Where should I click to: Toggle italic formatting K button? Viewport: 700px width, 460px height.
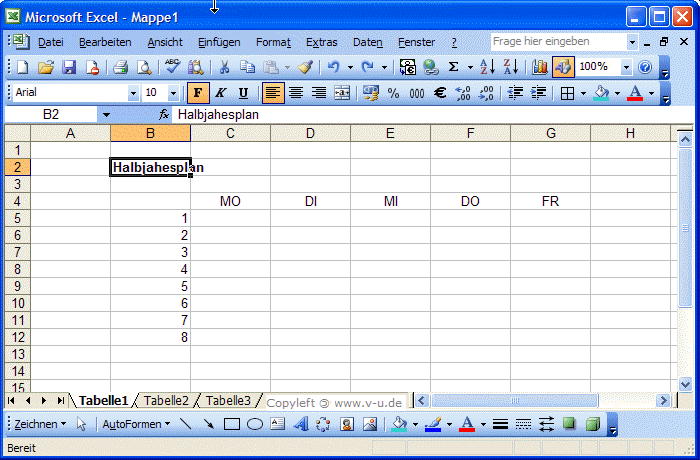[x=220, y=93]
